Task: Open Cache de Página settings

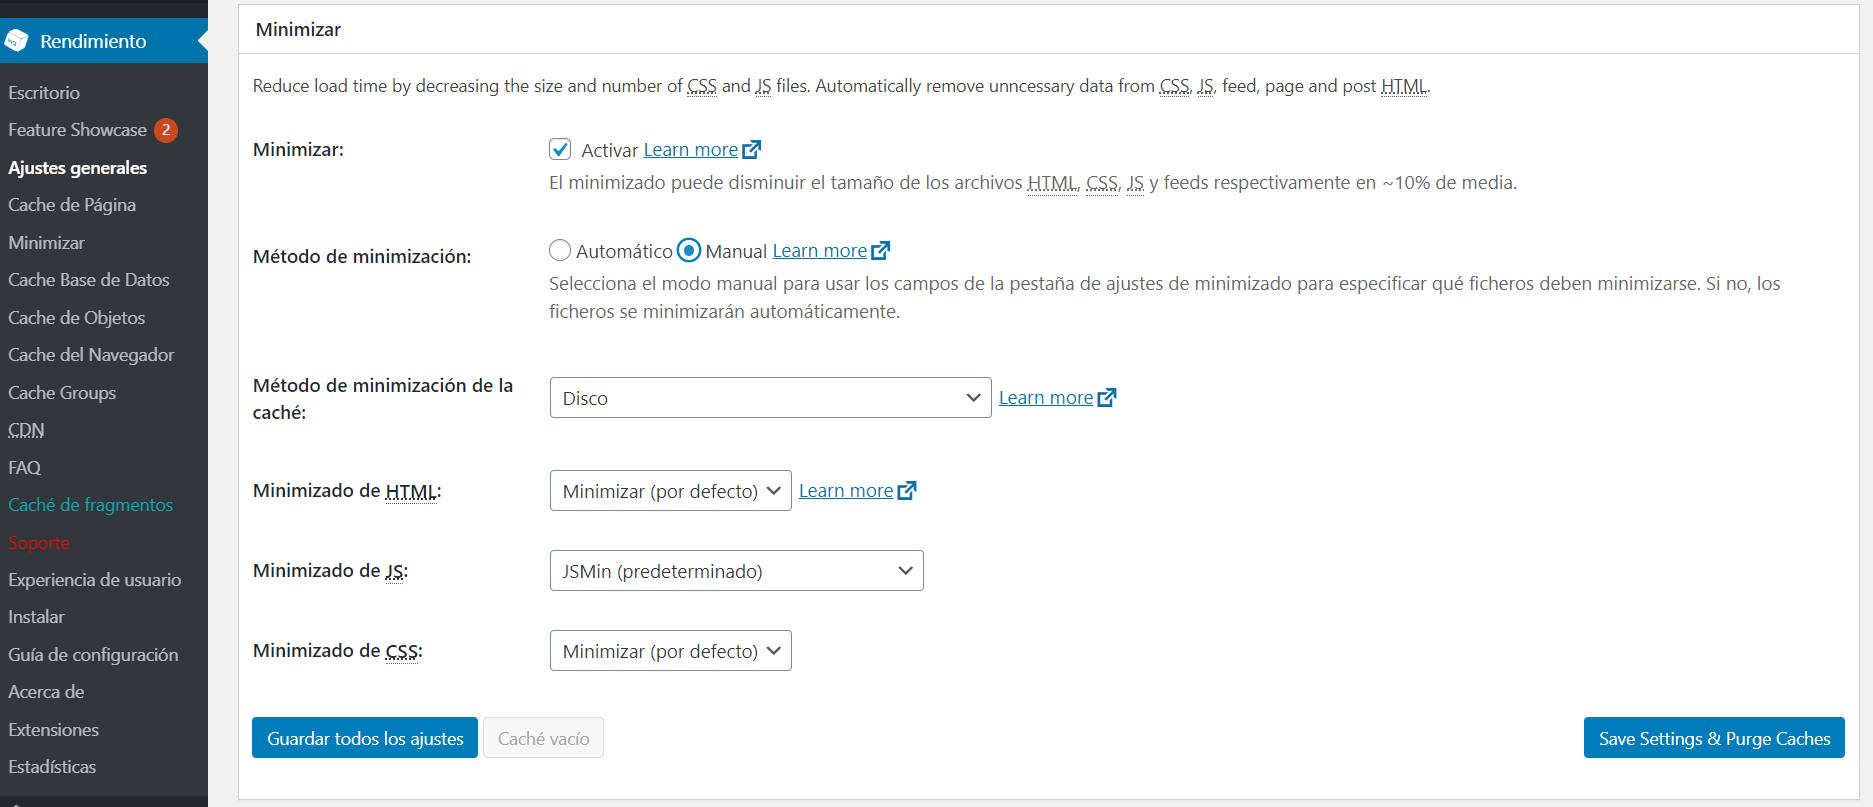Action: click(72, 204)
